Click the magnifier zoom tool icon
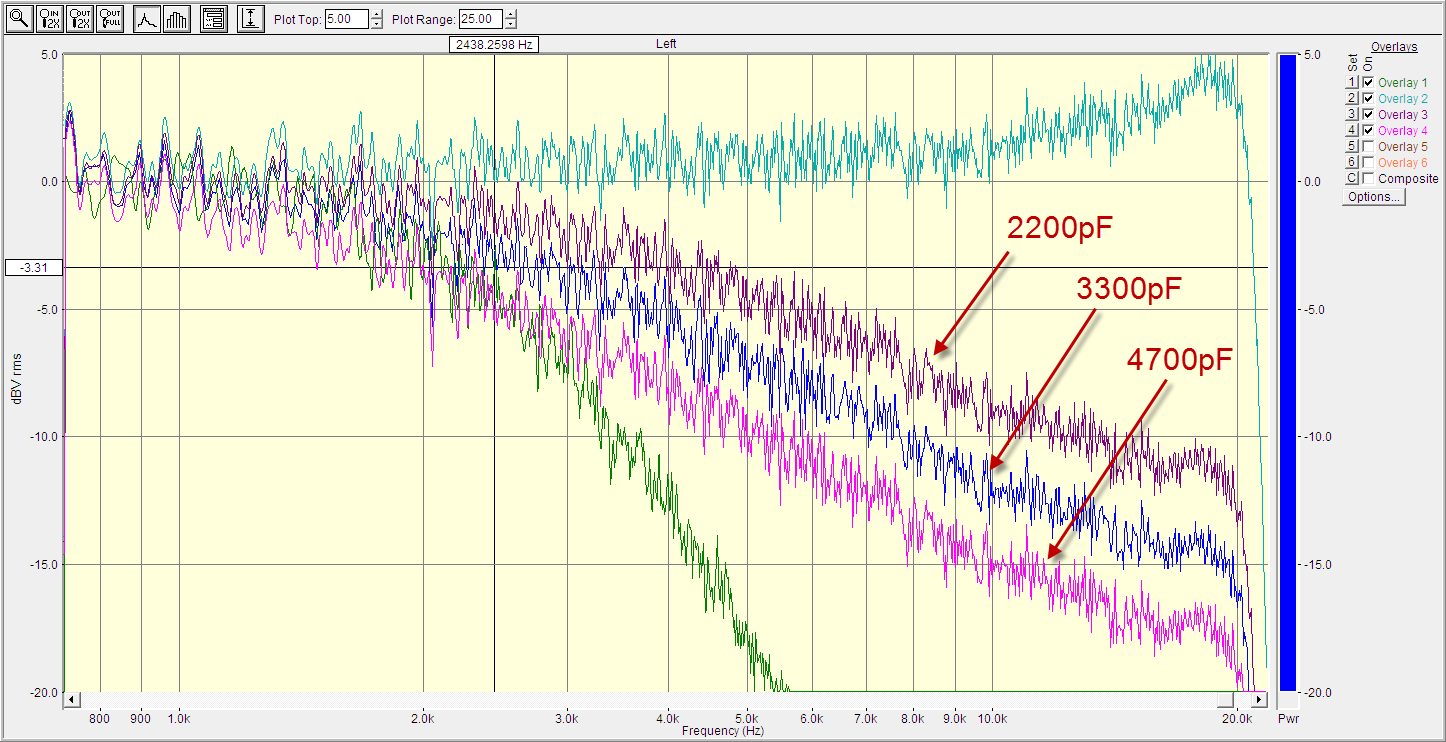 pos(19,19)
